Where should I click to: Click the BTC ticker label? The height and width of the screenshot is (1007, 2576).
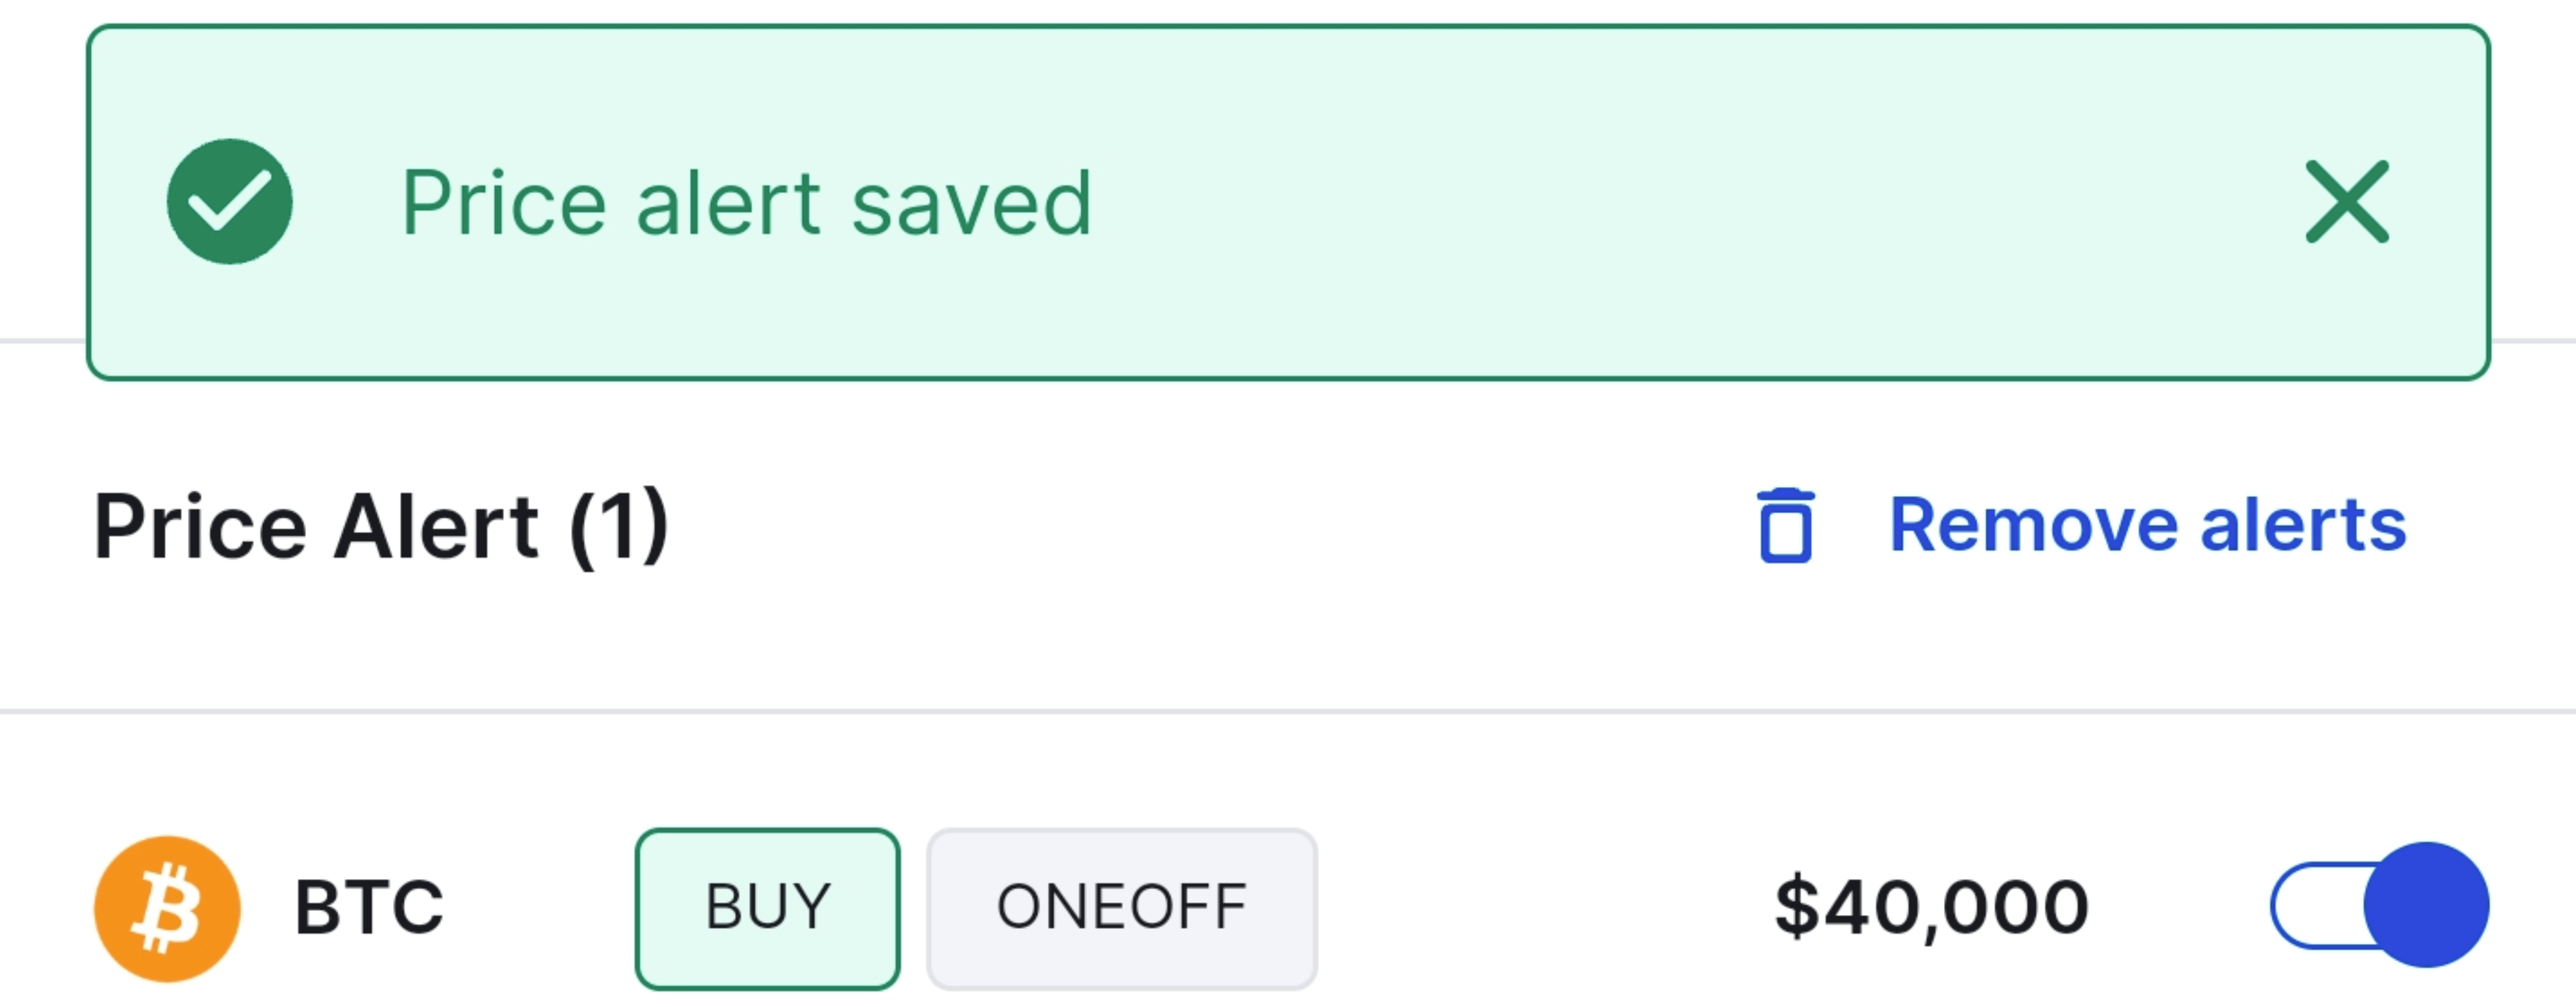tap(369, 908)
